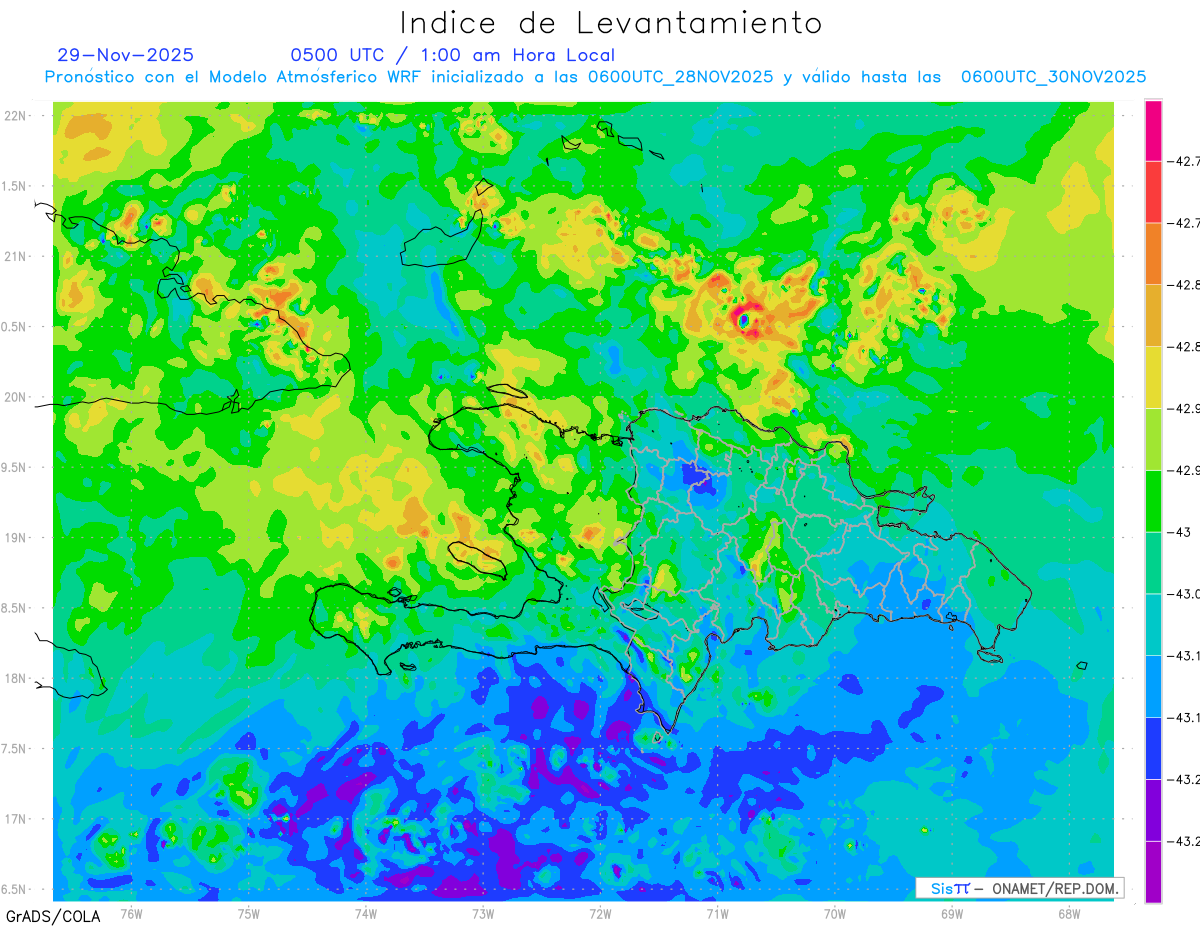Click the '75W' longitude label
Screen dimensions: 1200x927
click(x=249, y=913)
